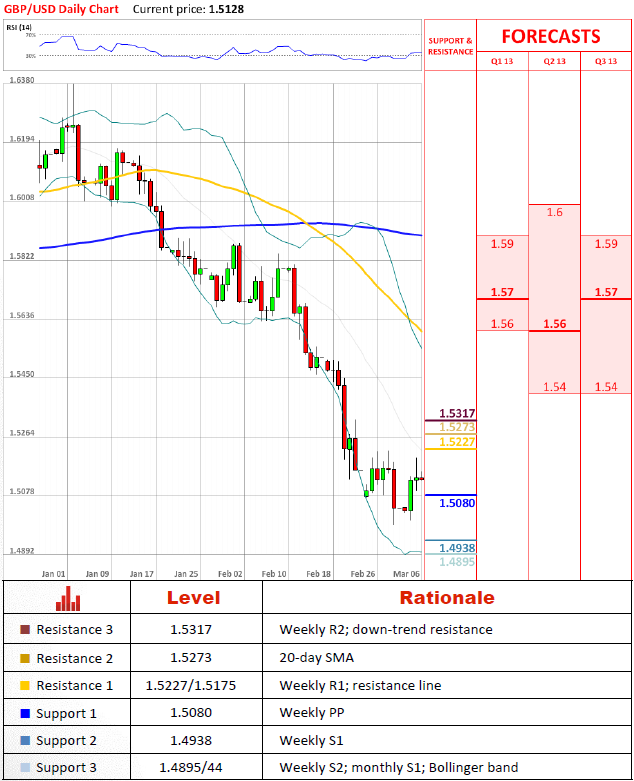Click the Q3 13 forecast value 1.54
This screenshot has width=634, height=781.
click(606, 387)
